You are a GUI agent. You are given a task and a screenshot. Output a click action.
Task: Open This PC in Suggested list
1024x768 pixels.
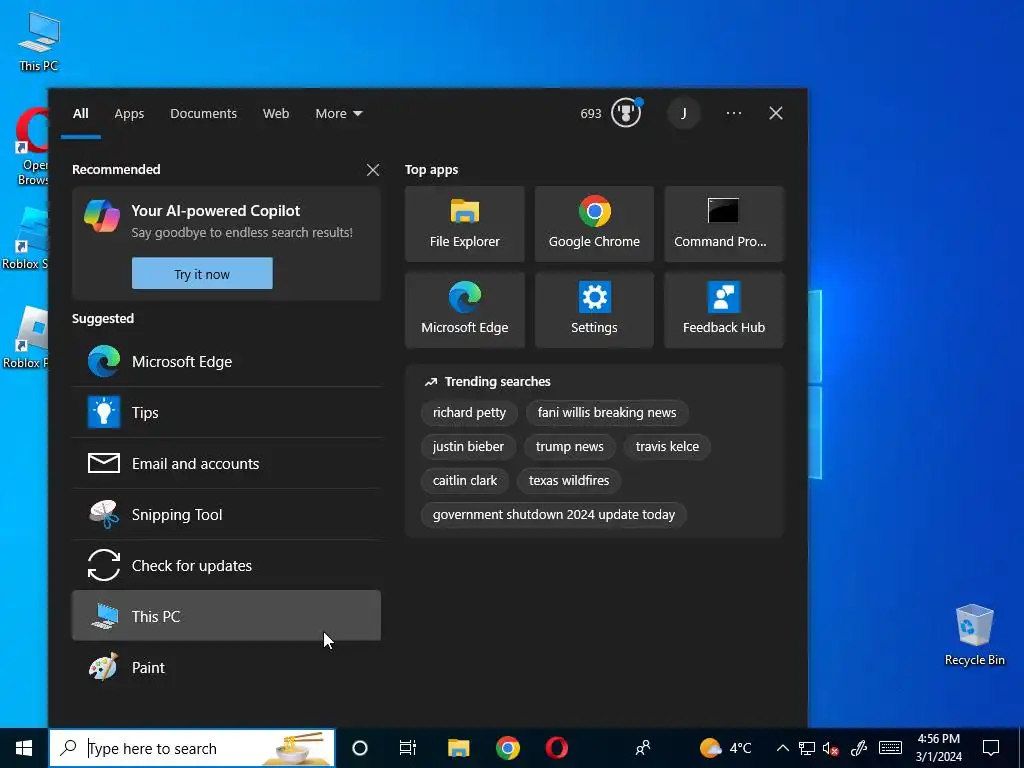[x=226, y=616]
